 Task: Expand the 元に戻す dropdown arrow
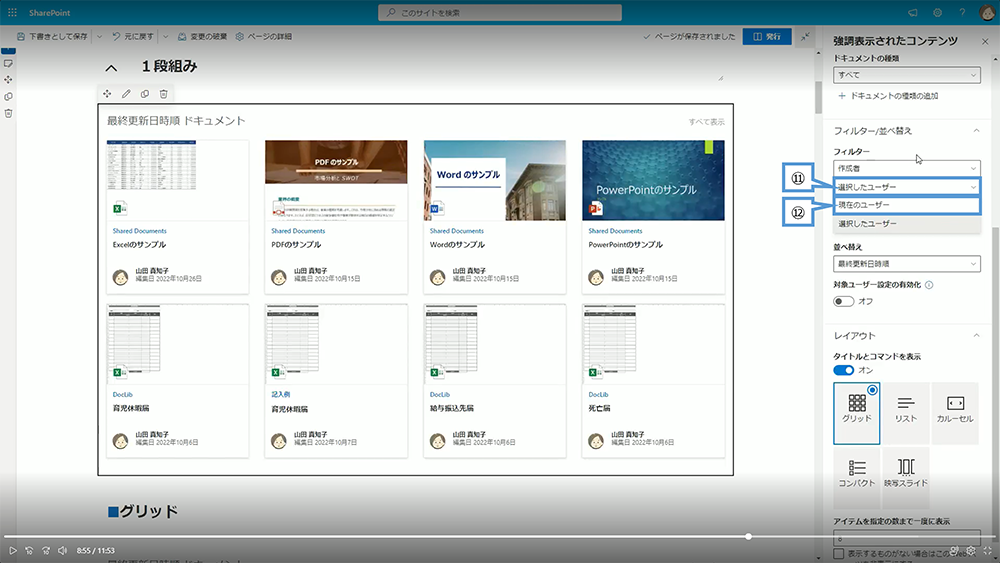point(166,36)
